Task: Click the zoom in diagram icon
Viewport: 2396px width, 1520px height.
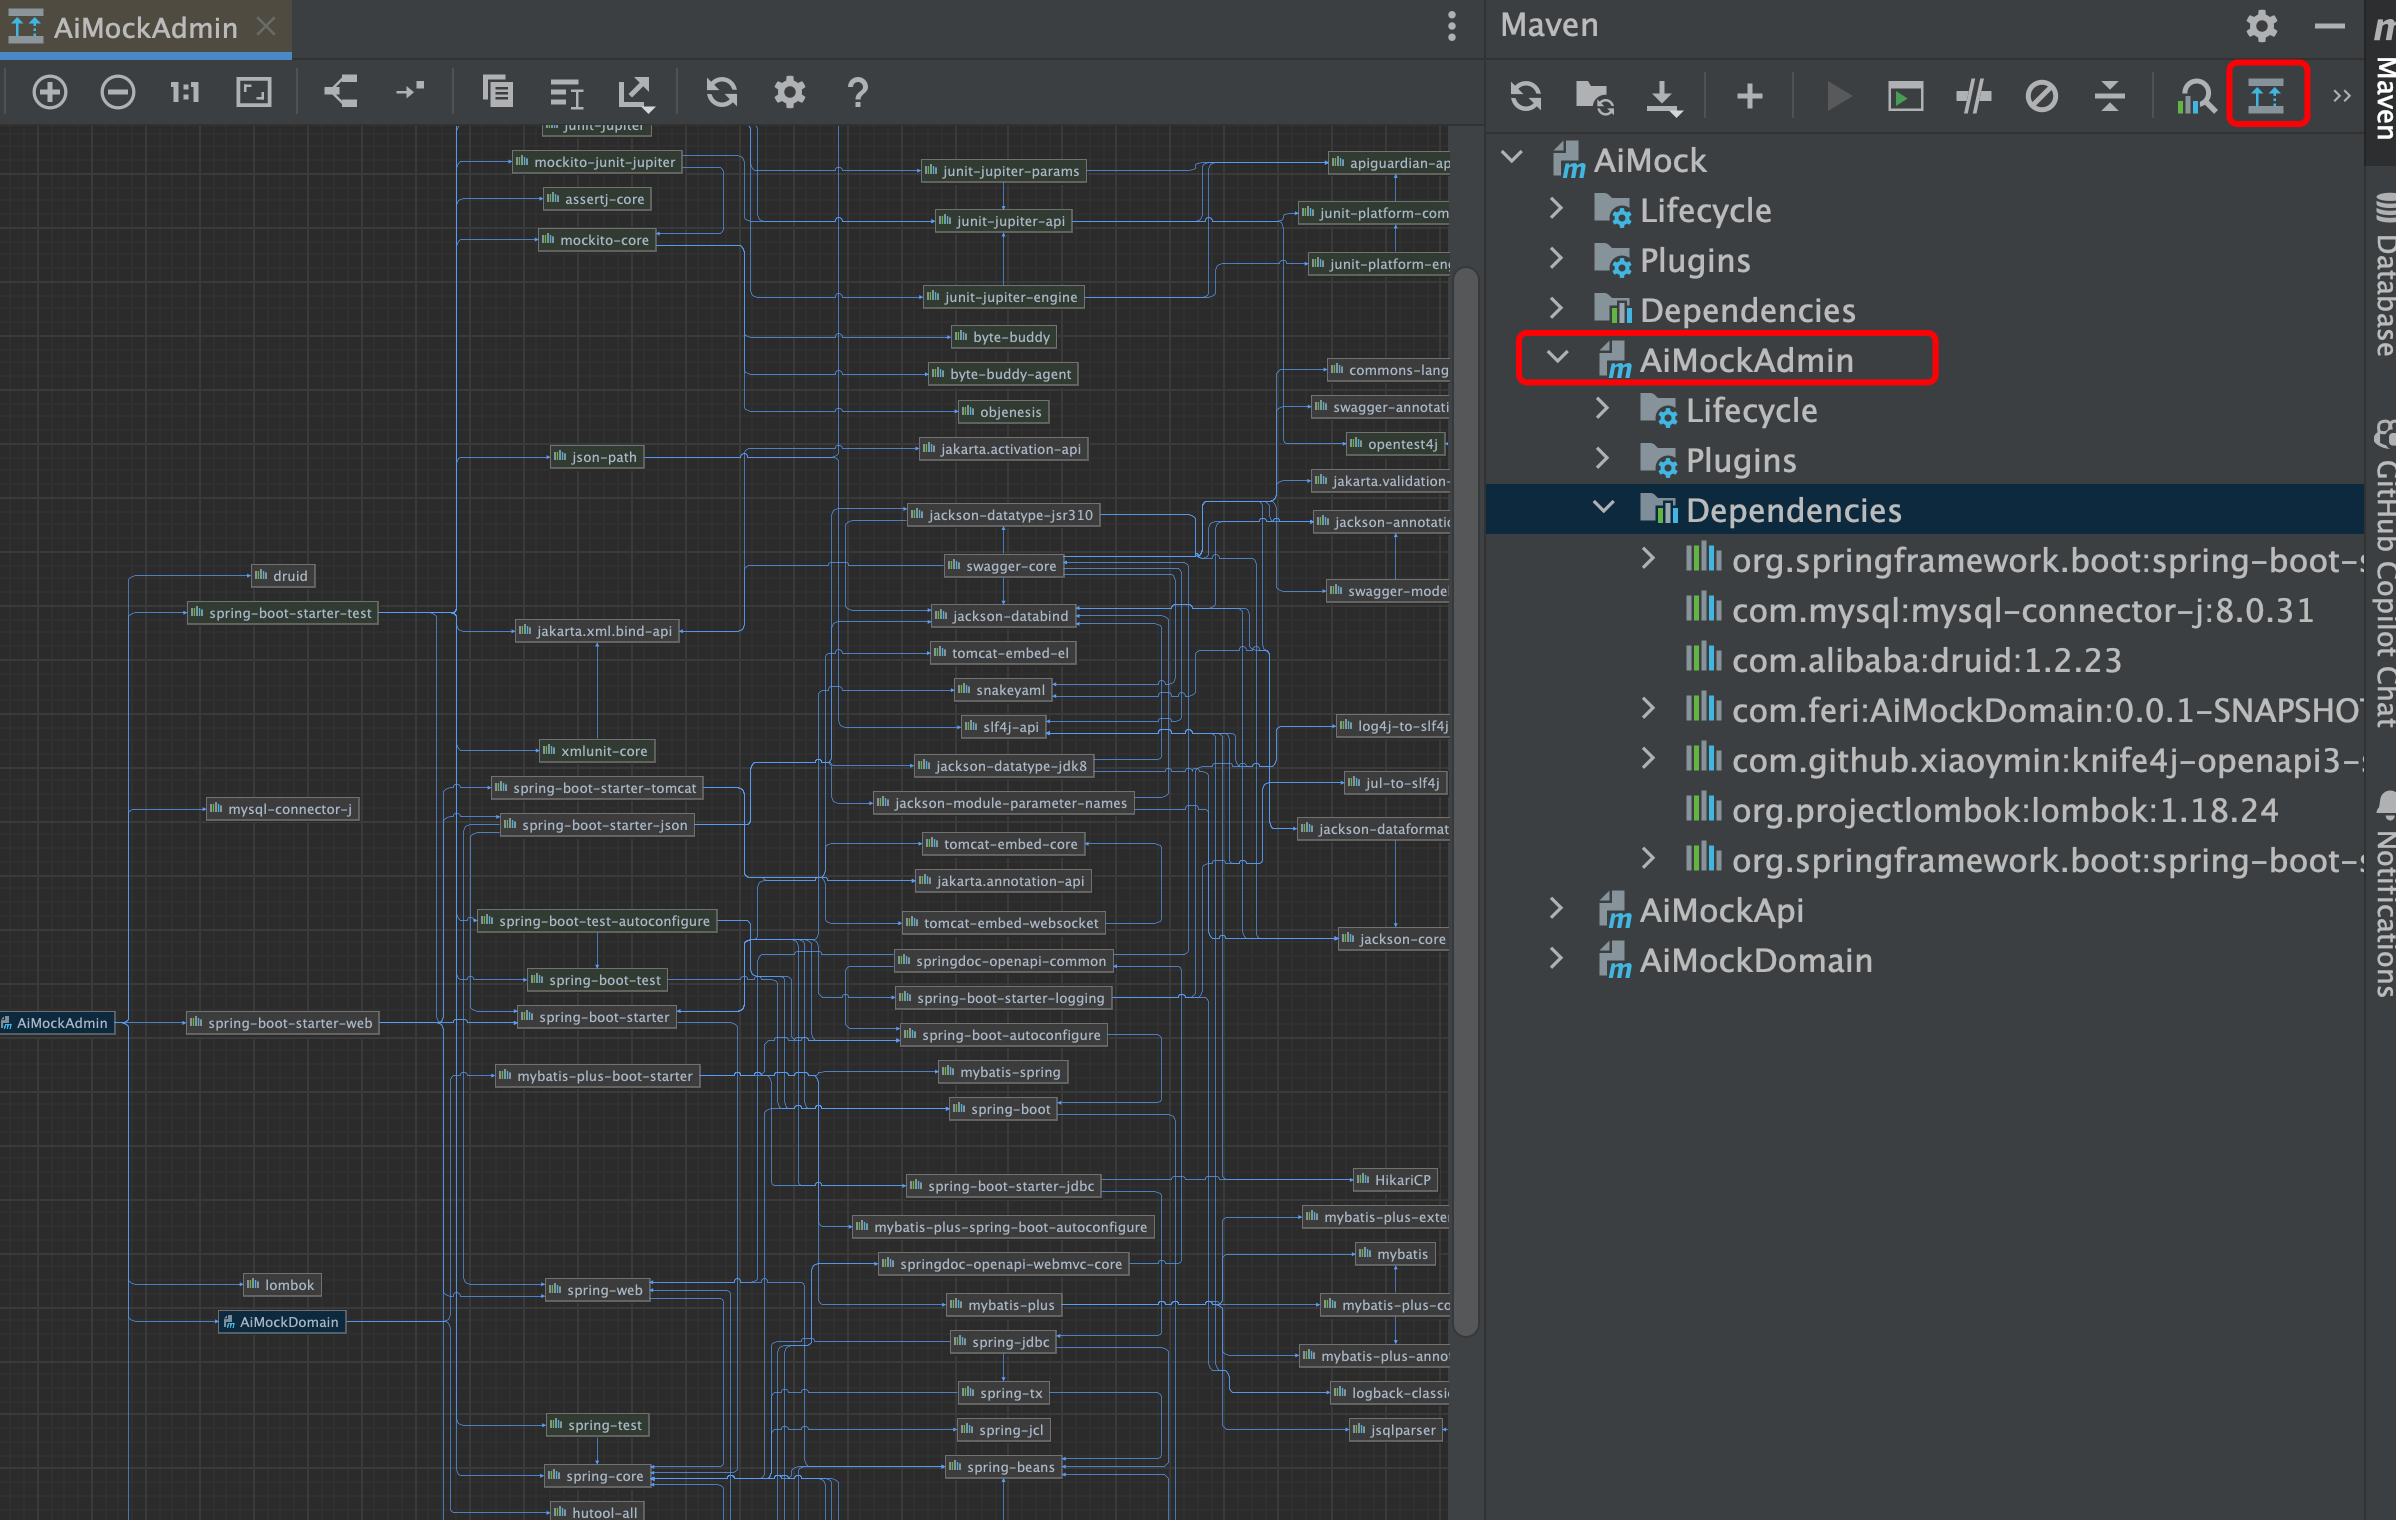Action: (50, 93)
